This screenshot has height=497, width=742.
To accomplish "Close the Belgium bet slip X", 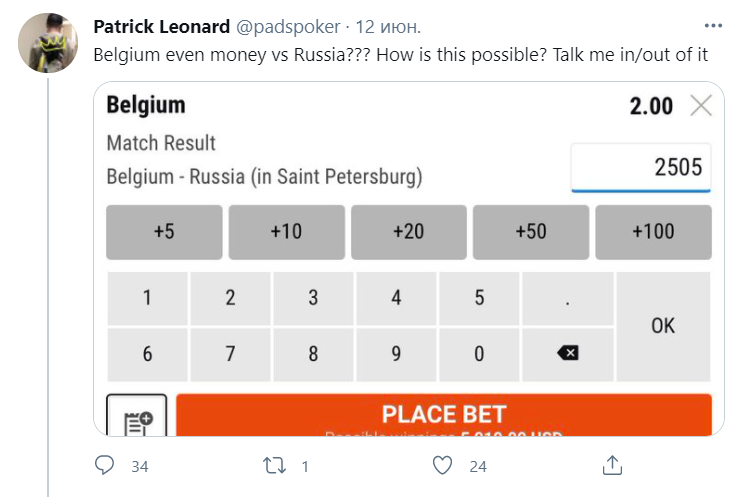I will click(x=701, y=105).
